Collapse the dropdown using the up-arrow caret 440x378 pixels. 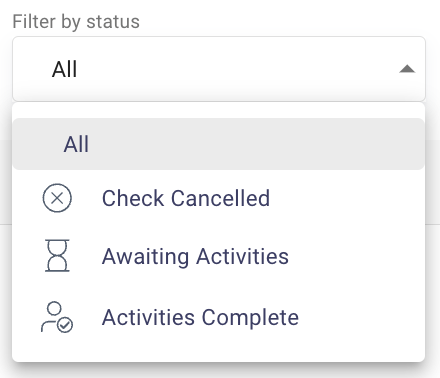pyautogui.click(x=407, y=69)
